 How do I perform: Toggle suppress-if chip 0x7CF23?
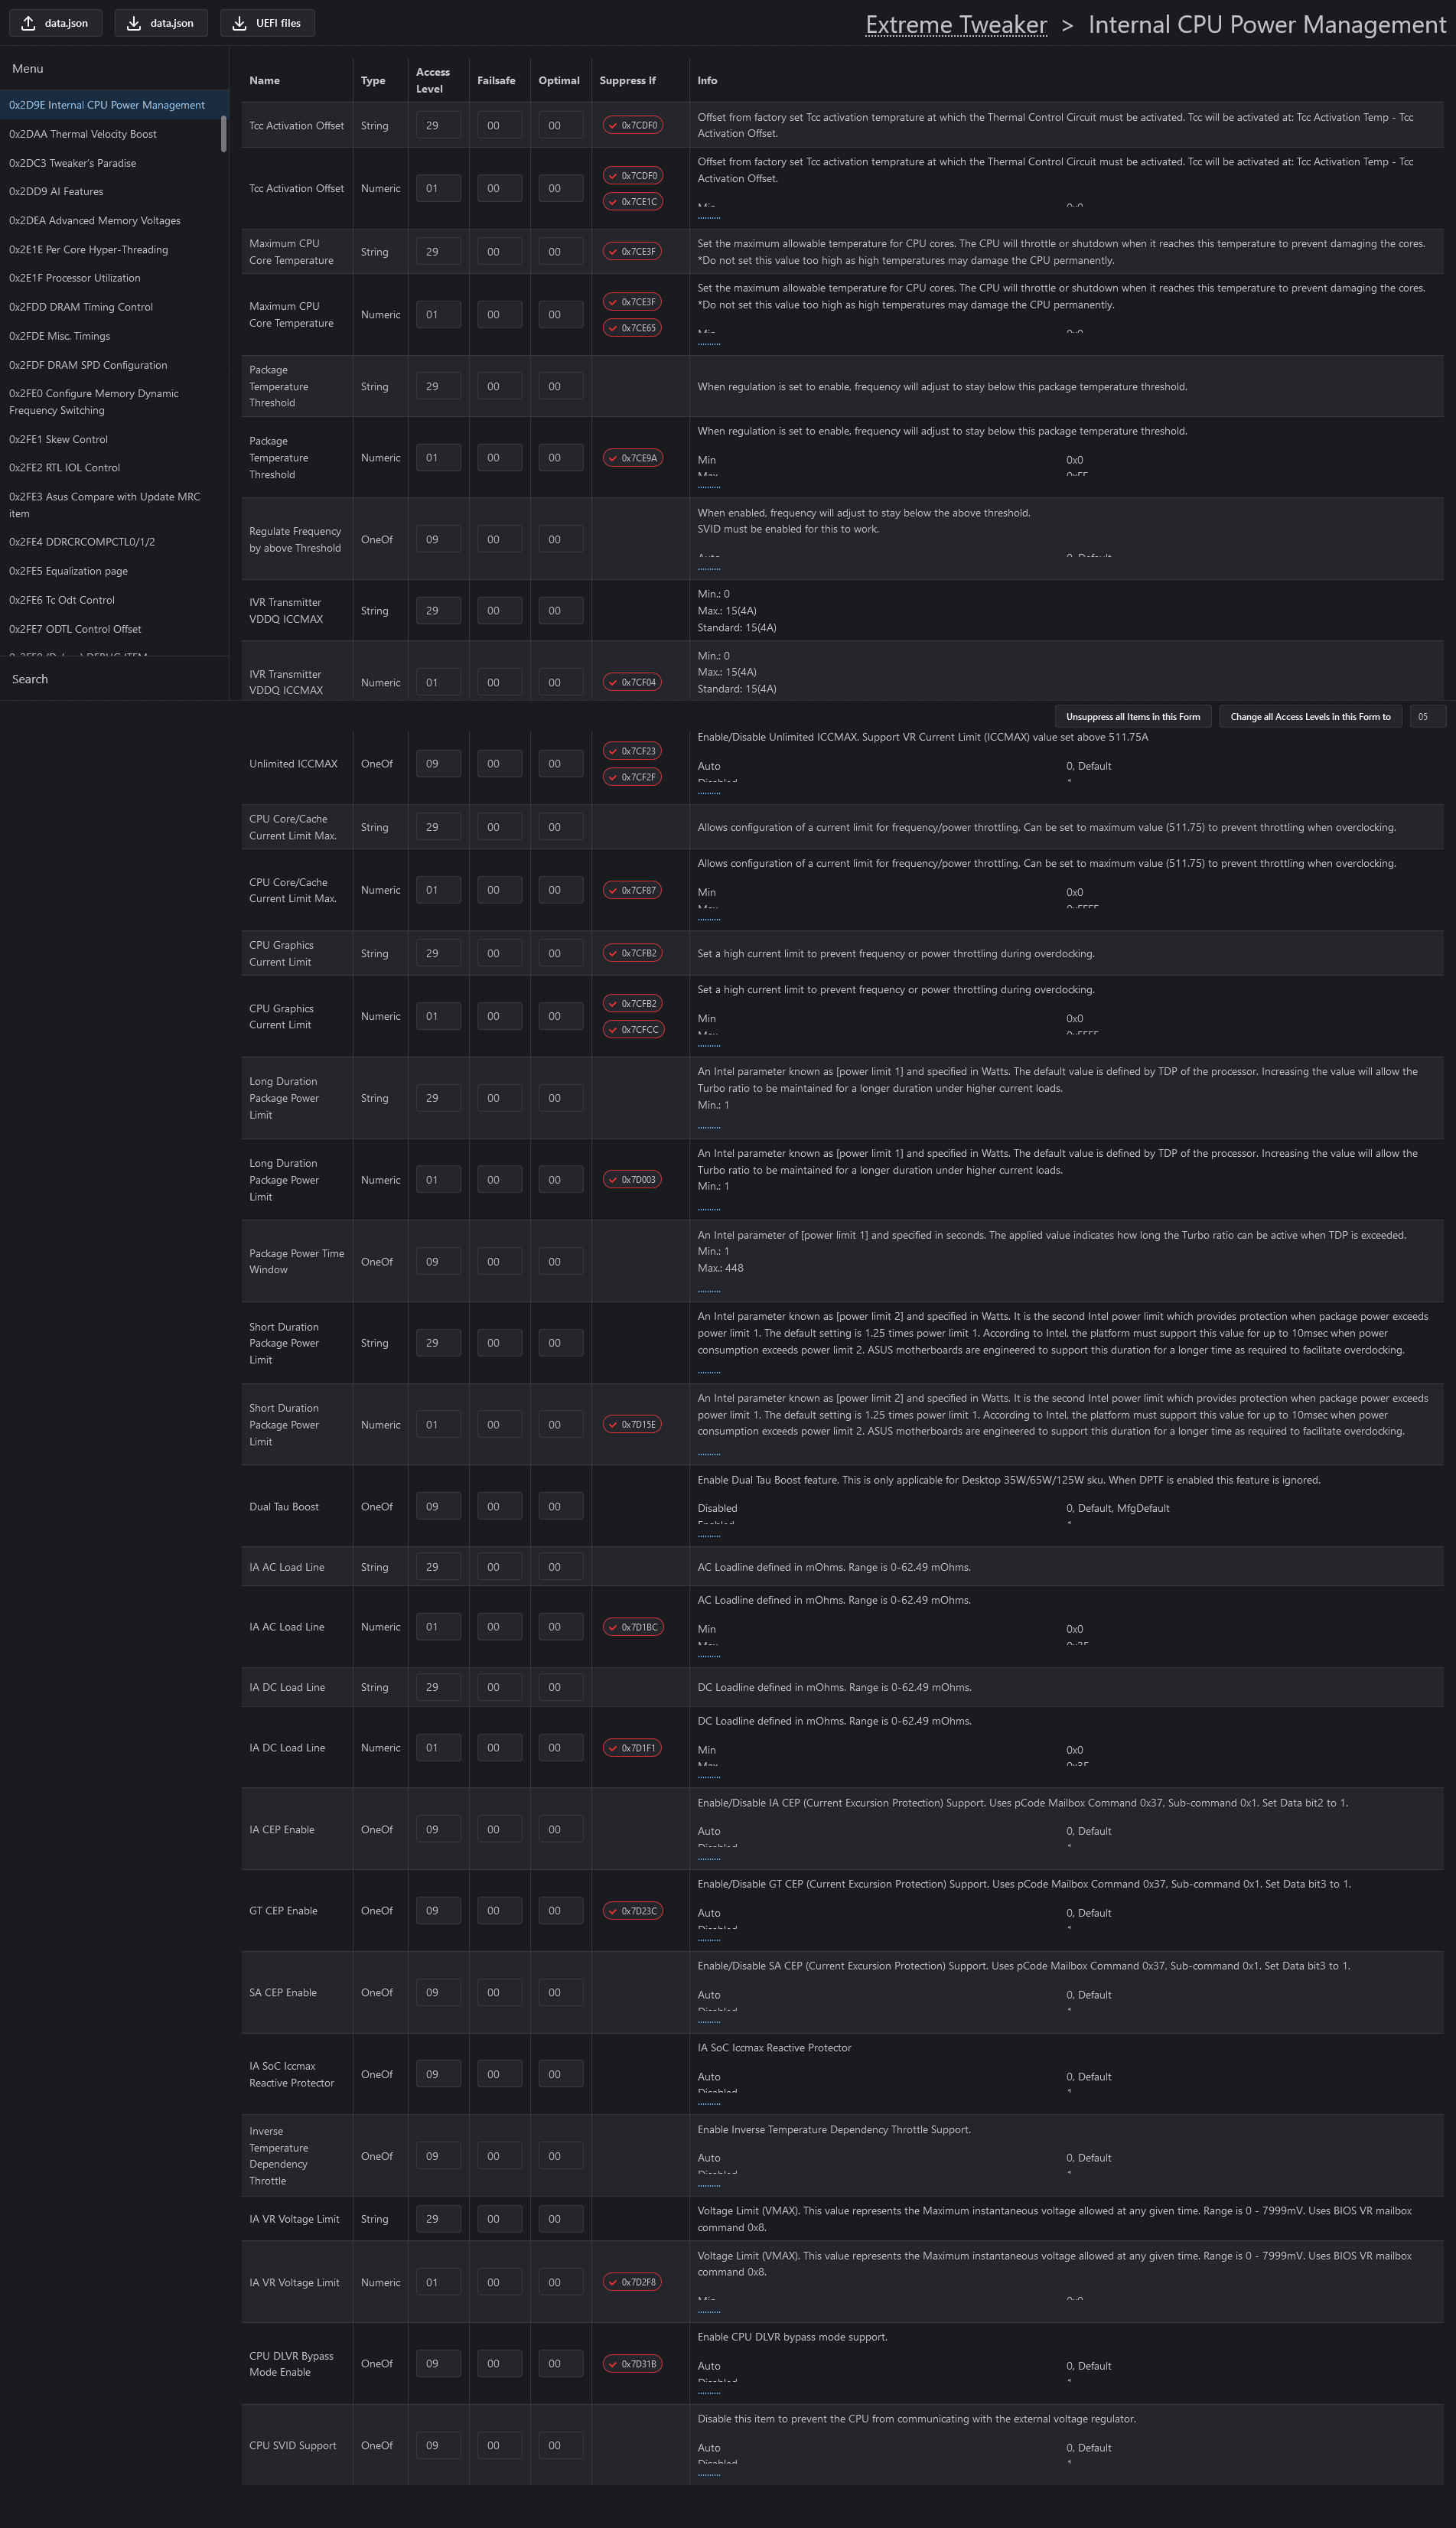(633, 751)
